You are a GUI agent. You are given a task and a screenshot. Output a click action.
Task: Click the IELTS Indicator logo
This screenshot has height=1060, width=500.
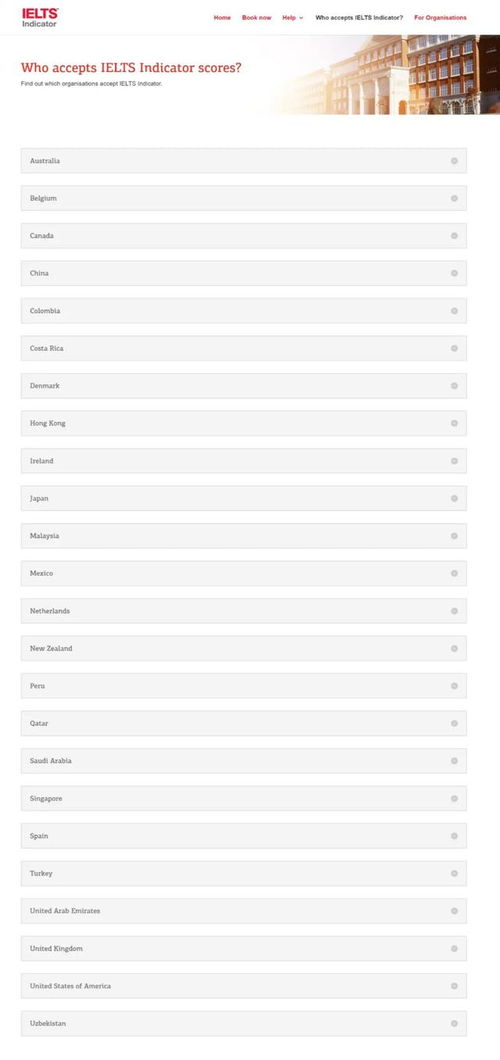40,18
